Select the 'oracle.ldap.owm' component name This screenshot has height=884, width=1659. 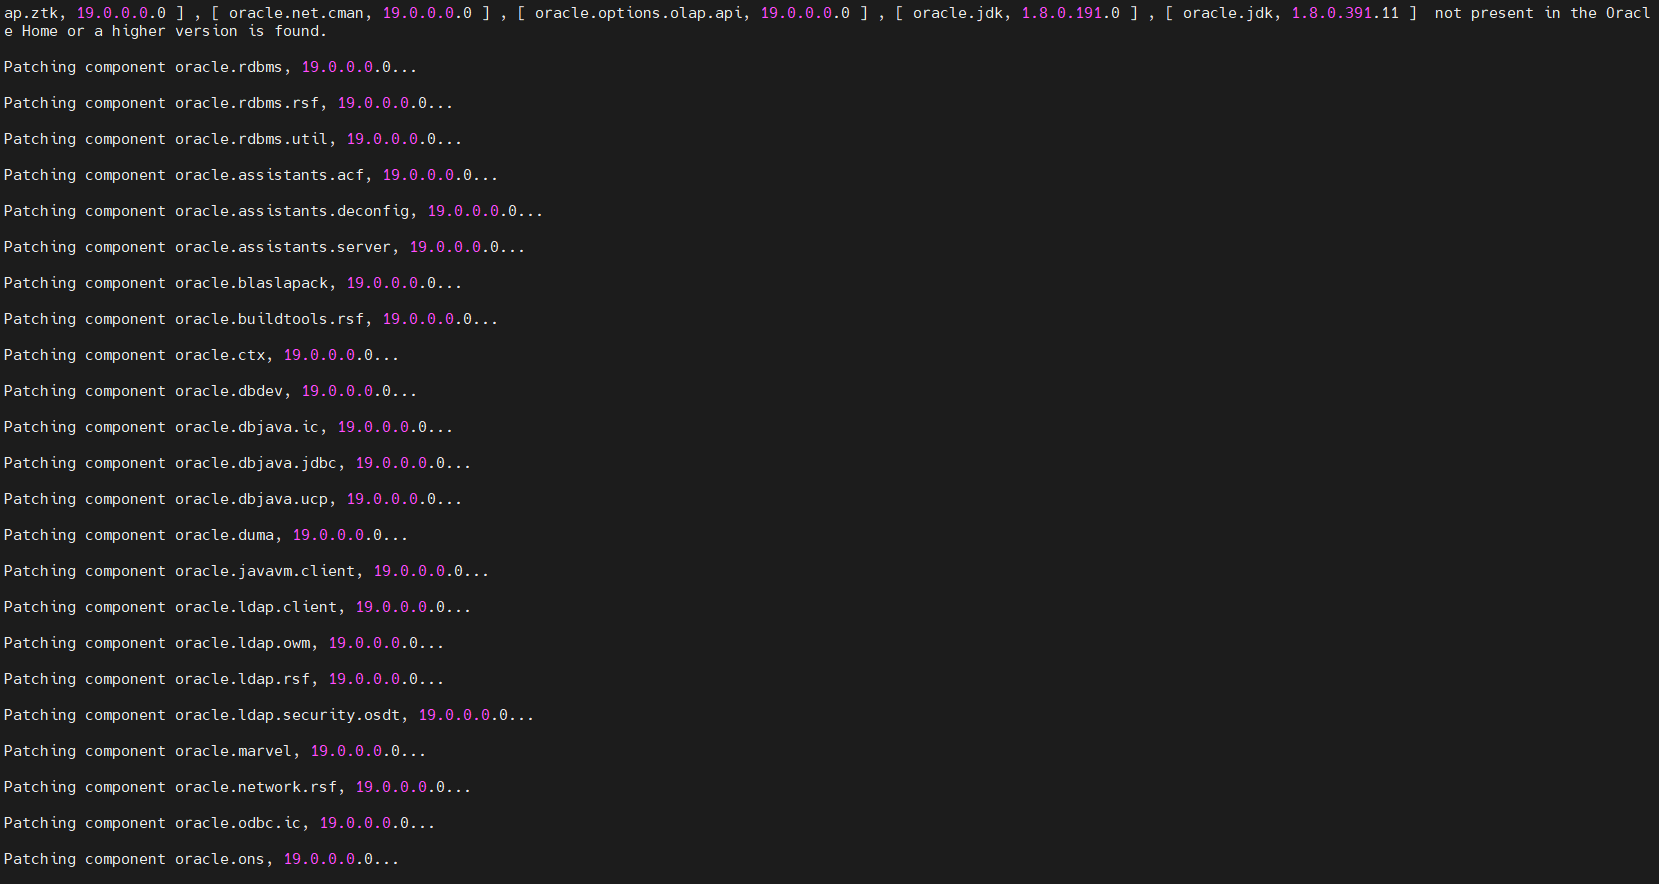tap(242, 643)
